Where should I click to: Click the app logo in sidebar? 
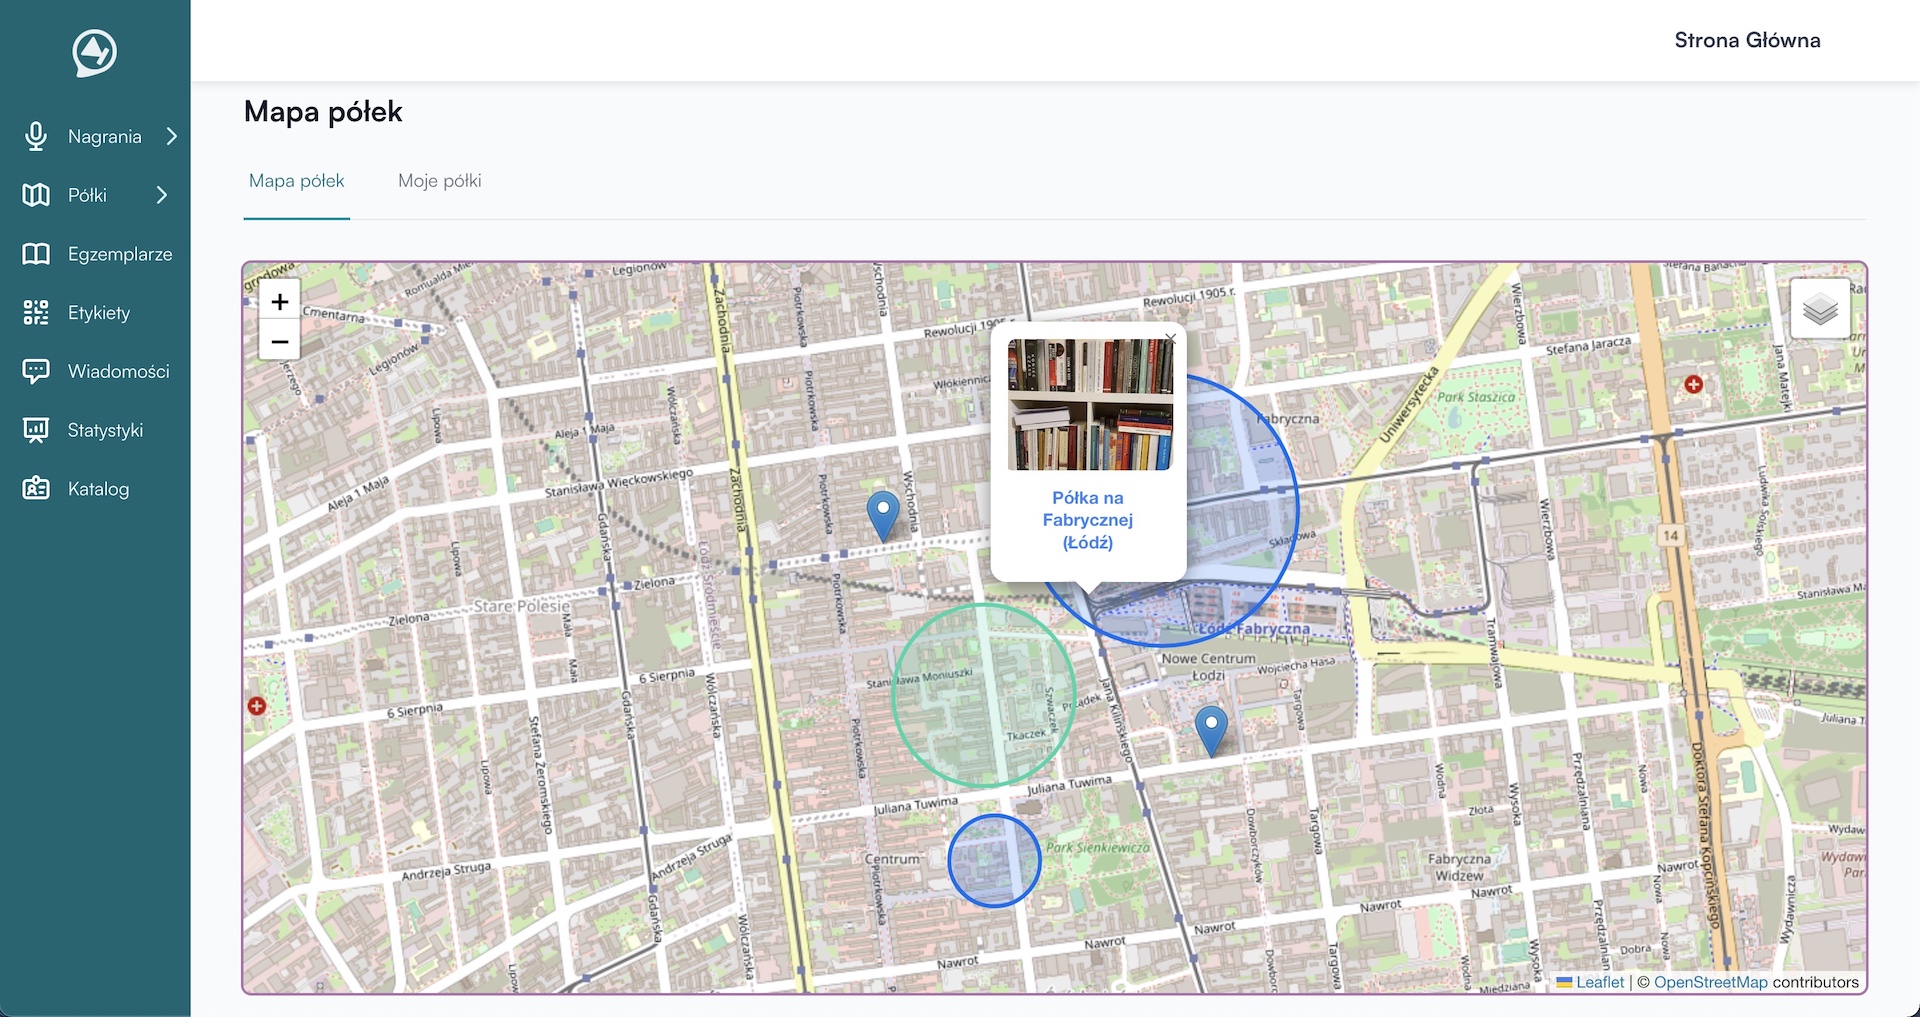click(x=95, y=53)
